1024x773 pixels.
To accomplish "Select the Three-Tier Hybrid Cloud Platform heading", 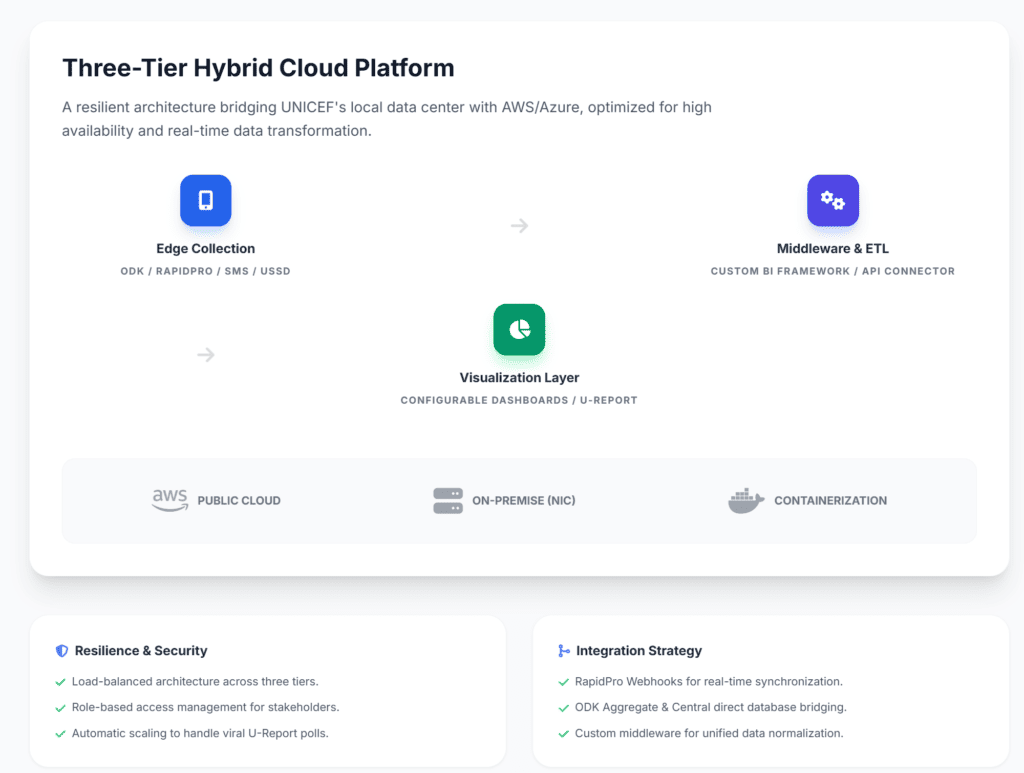I will pyautogui.click(x=258, y=68).
